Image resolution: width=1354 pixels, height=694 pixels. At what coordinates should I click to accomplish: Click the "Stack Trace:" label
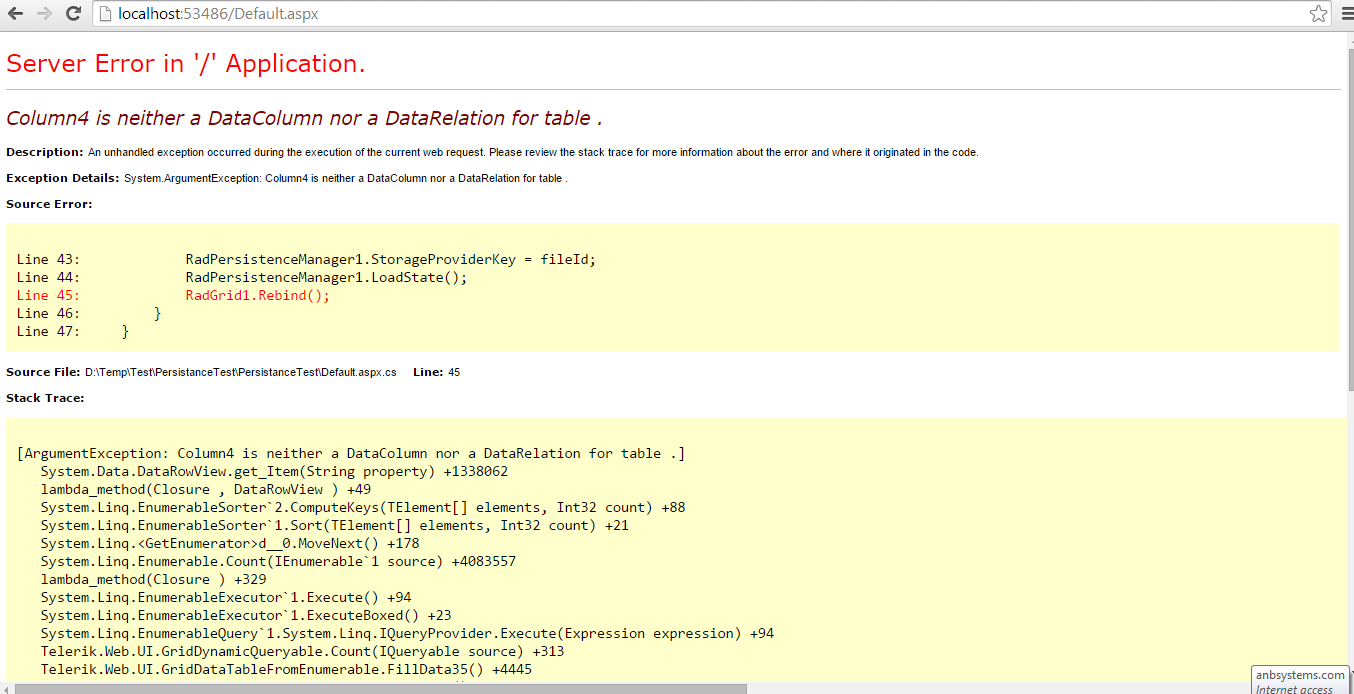pyautogui.click(x=45, y=398)
